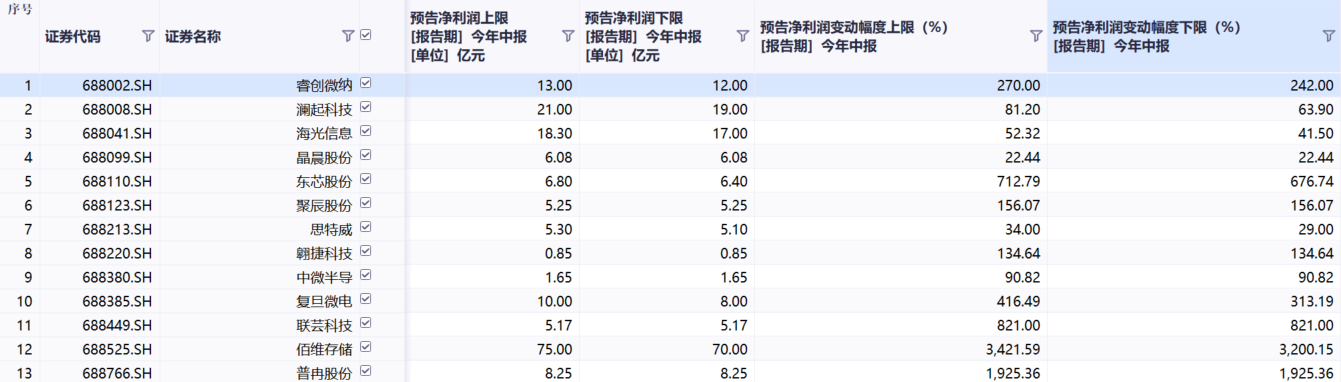Toggle checkbox for 翱捷科技 row
1341x382 pixels.
365,252
